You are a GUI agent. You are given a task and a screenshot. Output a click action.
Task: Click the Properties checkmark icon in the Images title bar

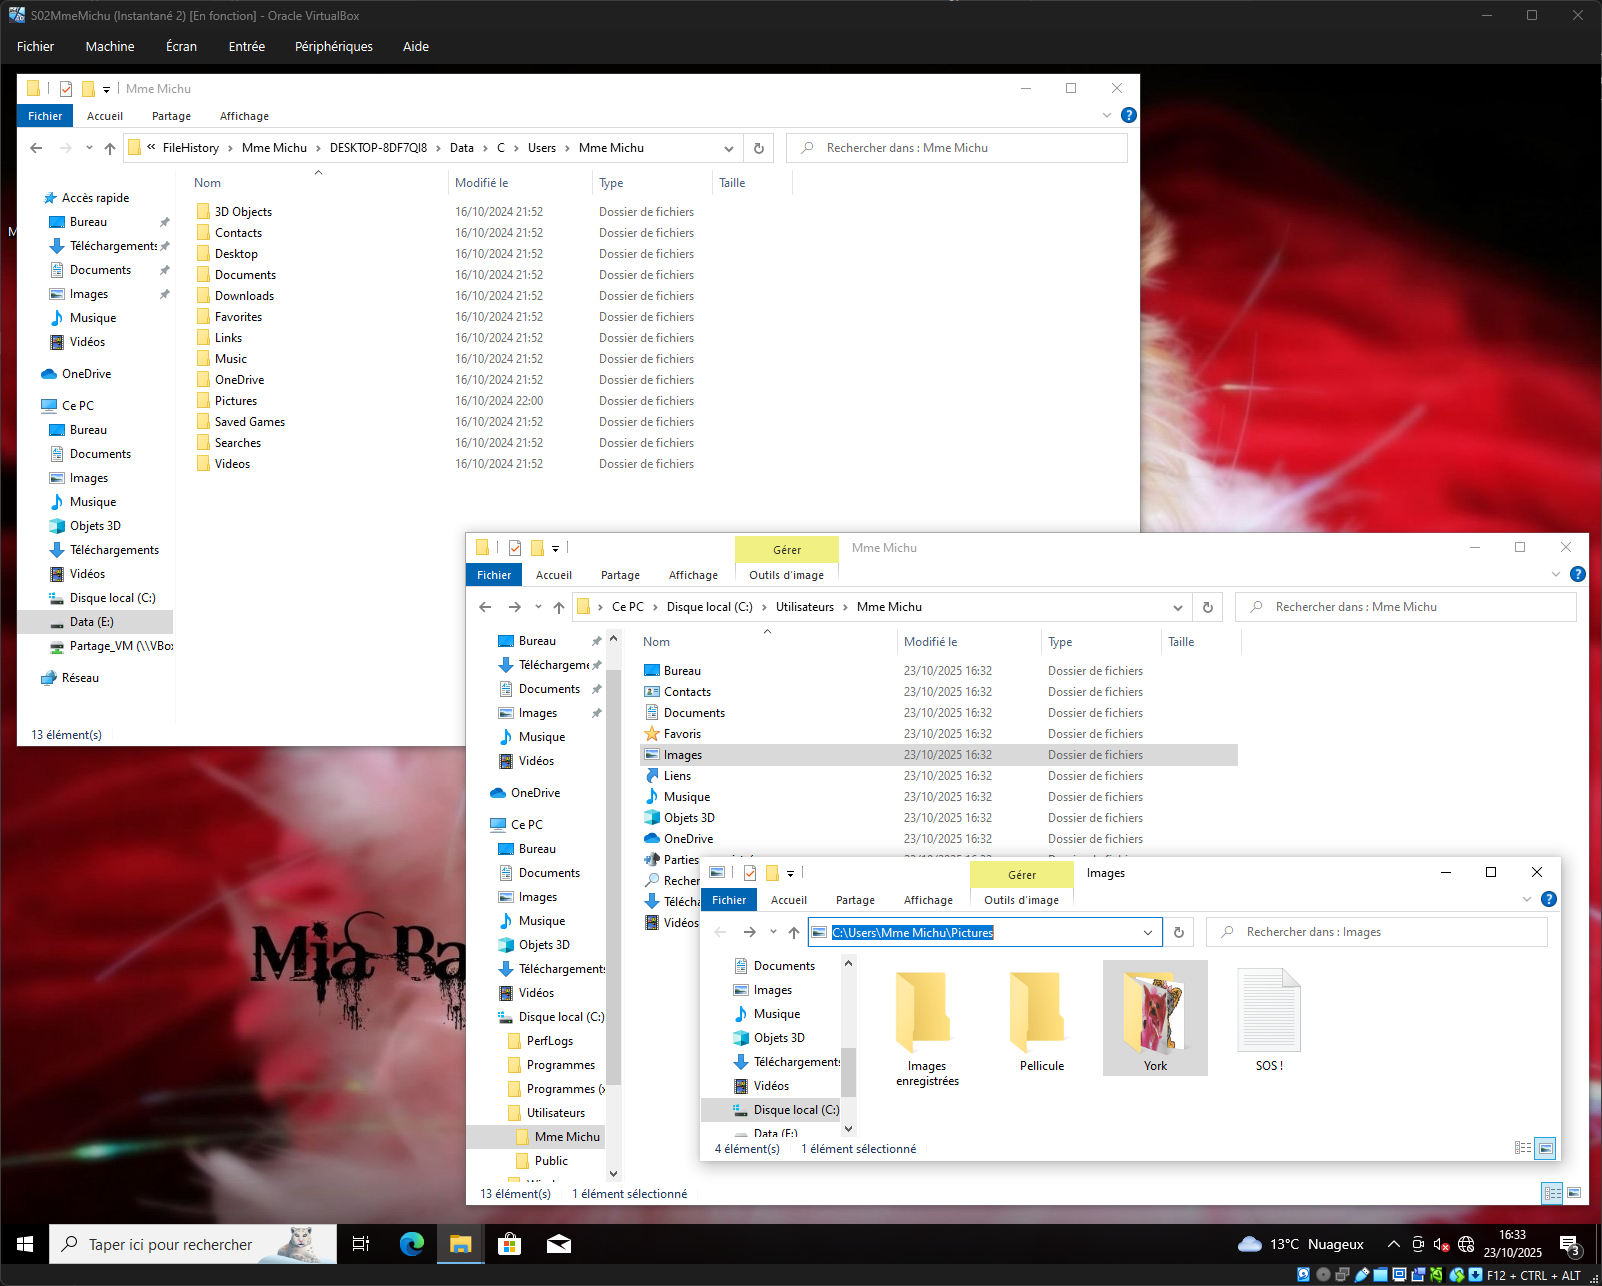coord(749,873)
